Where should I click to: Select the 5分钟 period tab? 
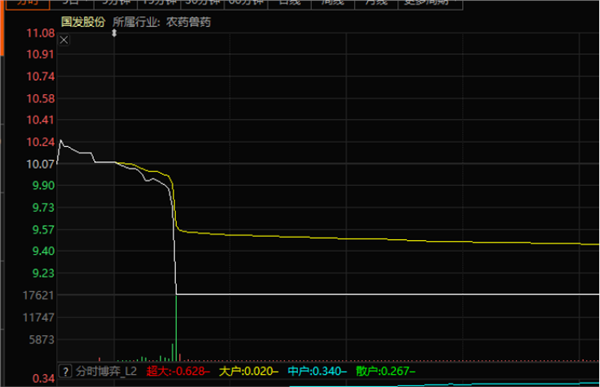[115, 3]
